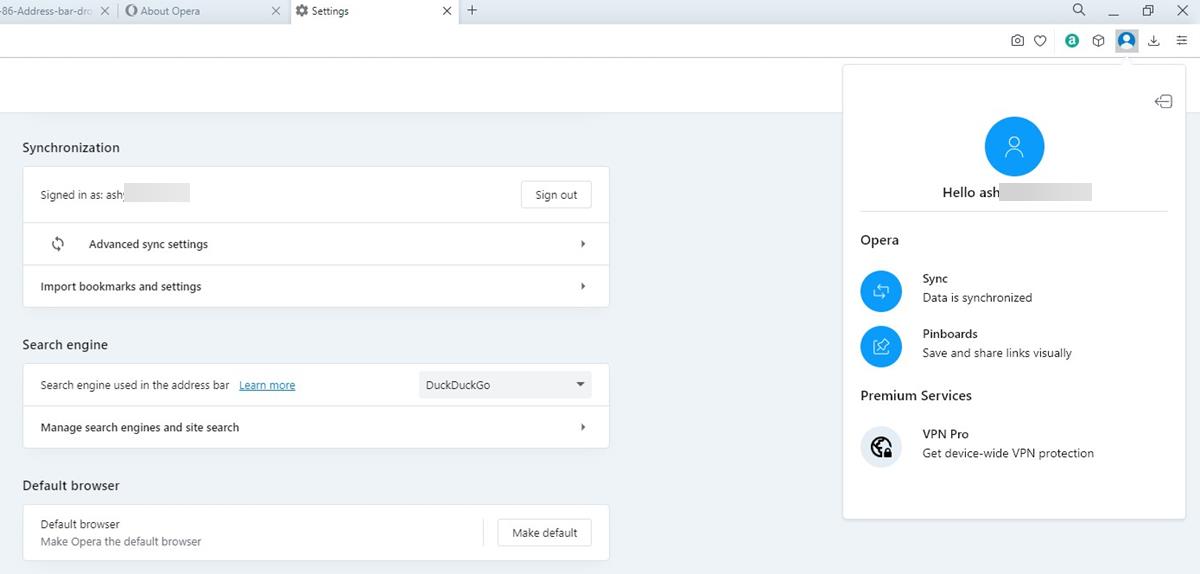
Task: Click the Premium Services heading
Action: pos(916,395)
